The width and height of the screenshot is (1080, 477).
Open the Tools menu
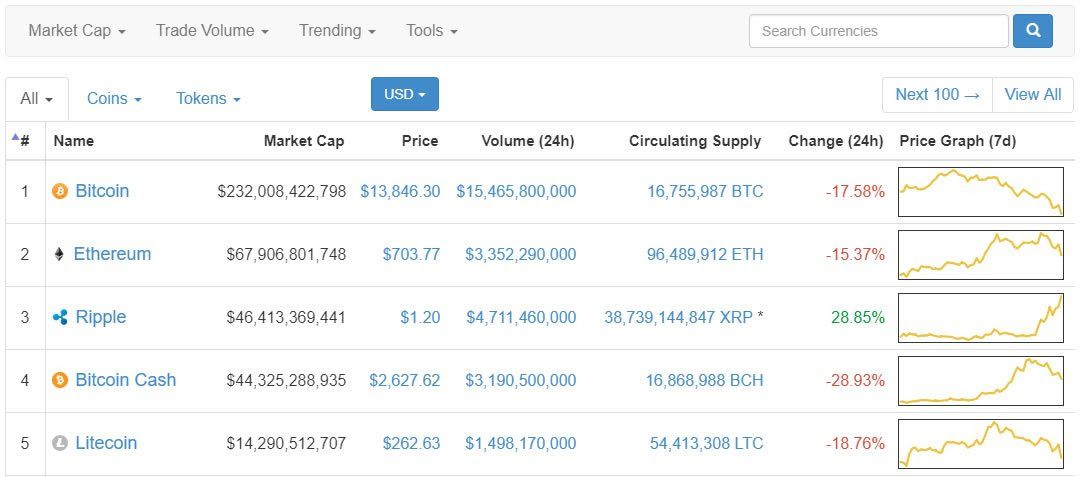point(432,31)
